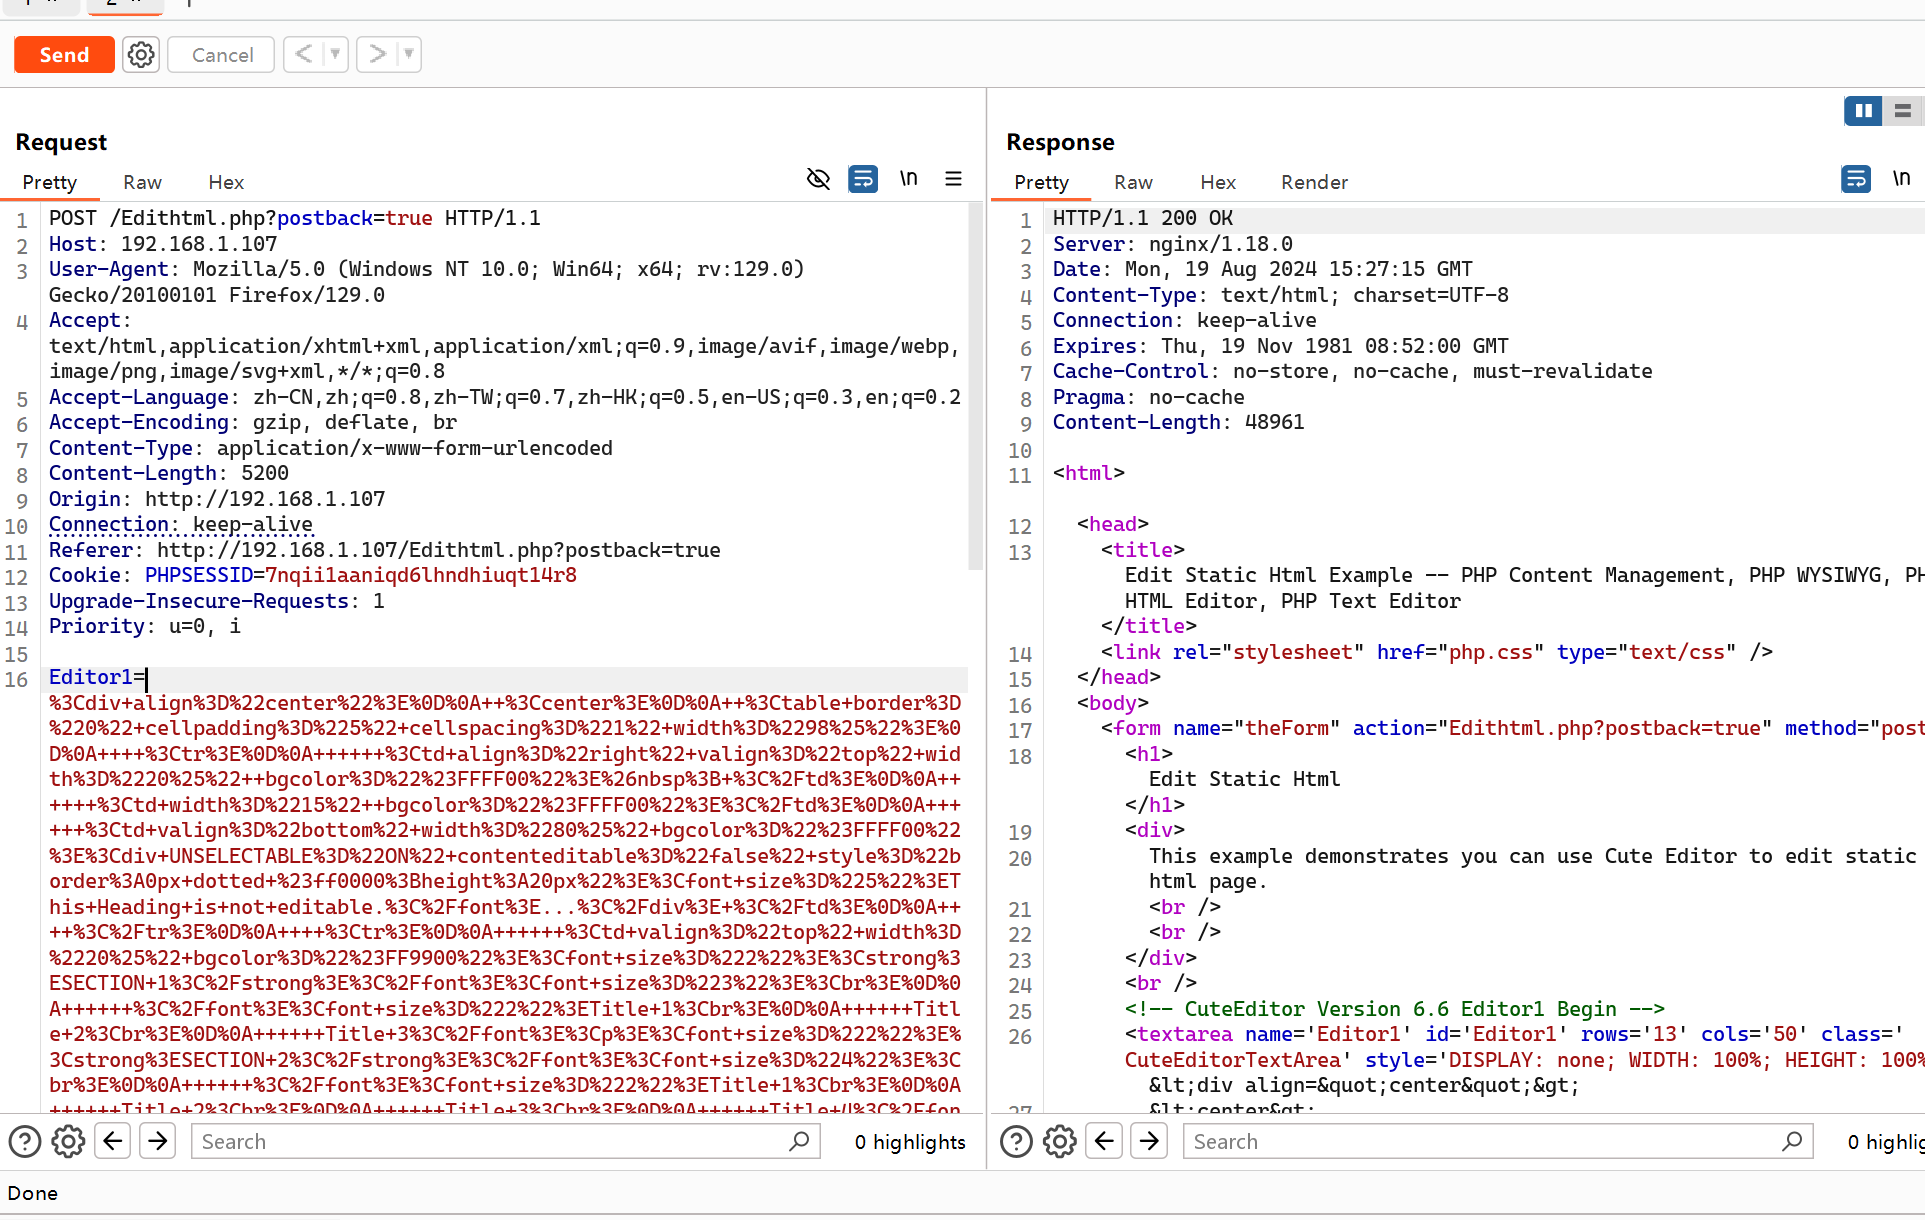Toggle hide non-printable eye icon in Request

coord(818,179)
